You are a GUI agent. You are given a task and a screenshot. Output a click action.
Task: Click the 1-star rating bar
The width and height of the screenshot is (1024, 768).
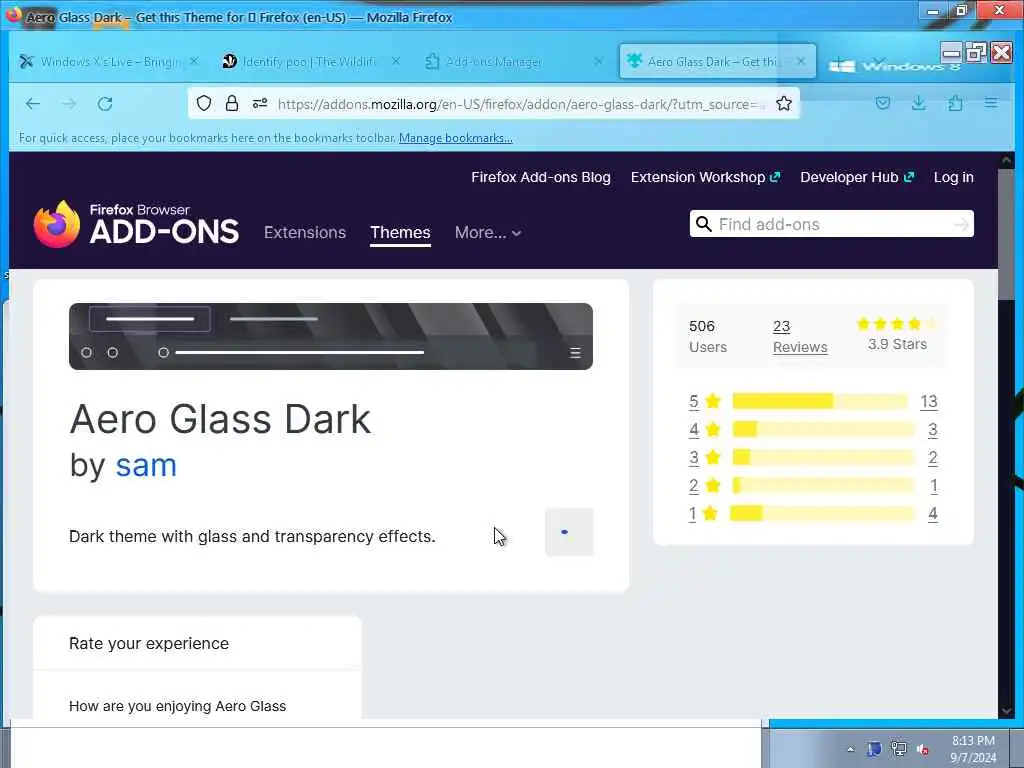pyautogui.click(x=822, y=513)
